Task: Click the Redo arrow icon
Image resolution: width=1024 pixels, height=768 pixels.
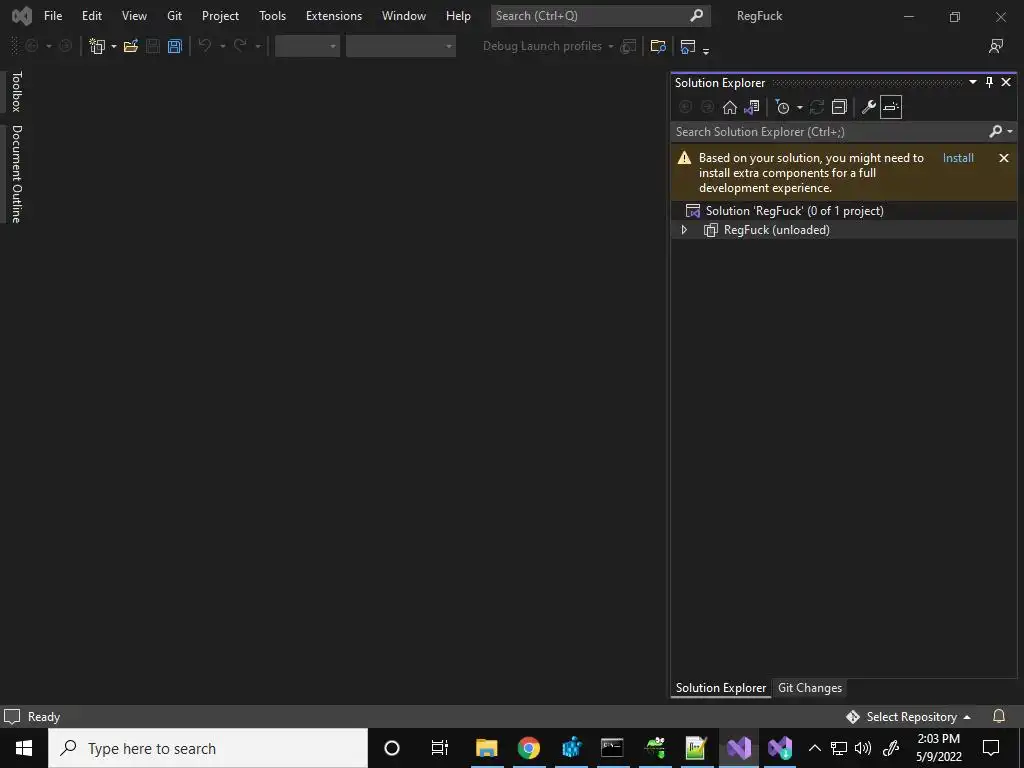Action: click(240, 46)
